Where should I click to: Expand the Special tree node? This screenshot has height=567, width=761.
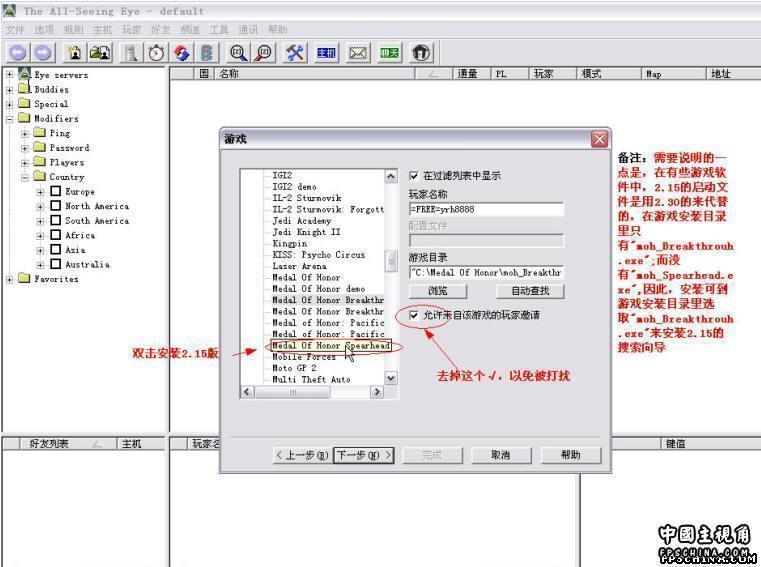9,104
